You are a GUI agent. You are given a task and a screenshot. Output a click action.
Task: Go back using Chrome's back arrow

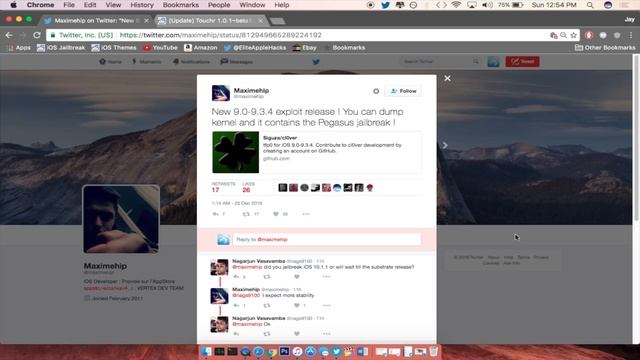(x=9, y=35)
